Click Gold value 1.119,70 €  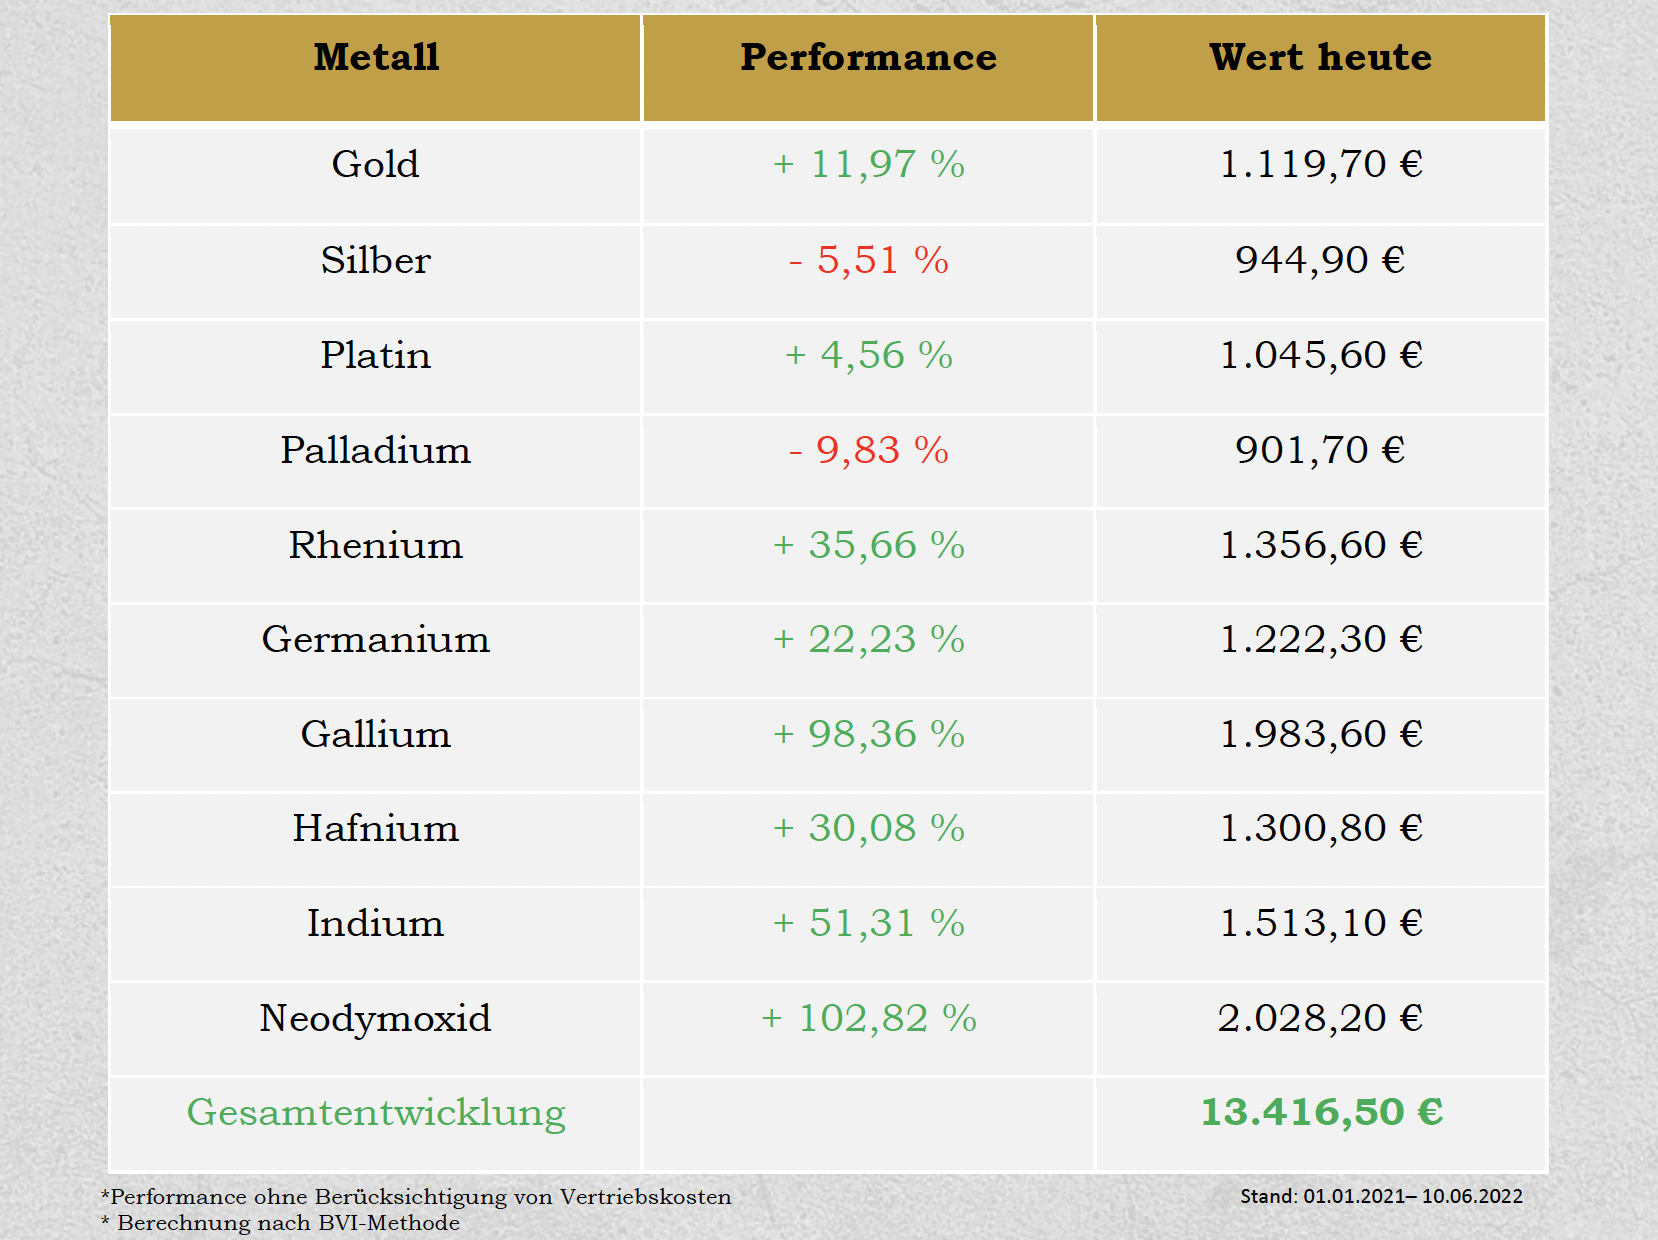coord(1320,164)
